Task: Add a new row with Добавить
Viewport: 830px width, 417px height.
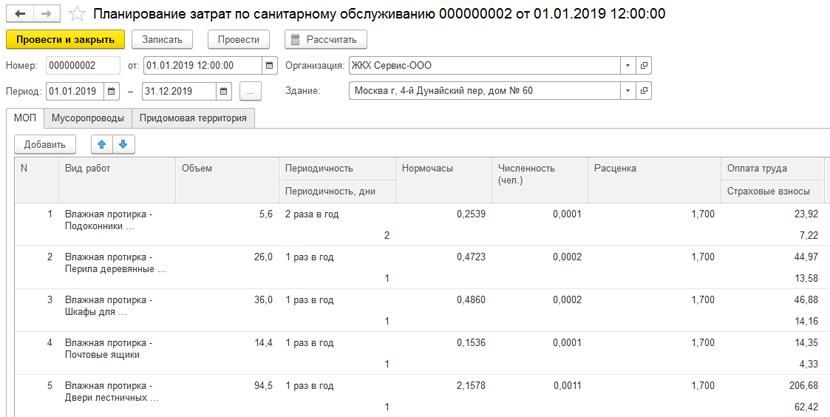Action: pyautogui.click(x=44, y=145)
